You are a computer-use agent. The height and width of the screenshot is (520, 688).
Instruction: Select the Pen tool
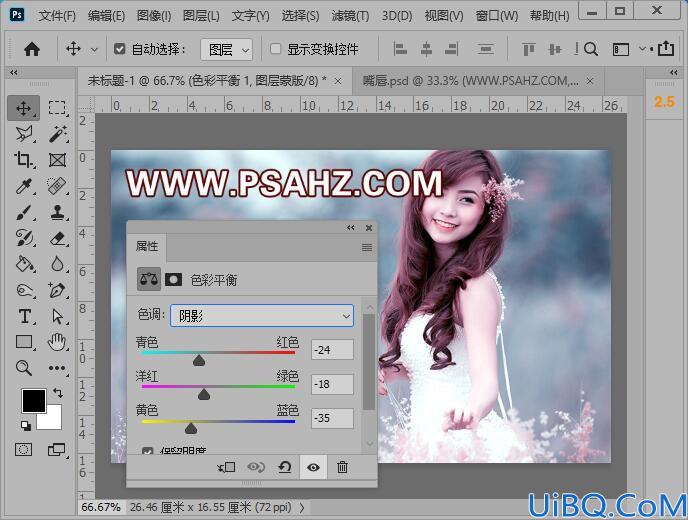(57, 290)
